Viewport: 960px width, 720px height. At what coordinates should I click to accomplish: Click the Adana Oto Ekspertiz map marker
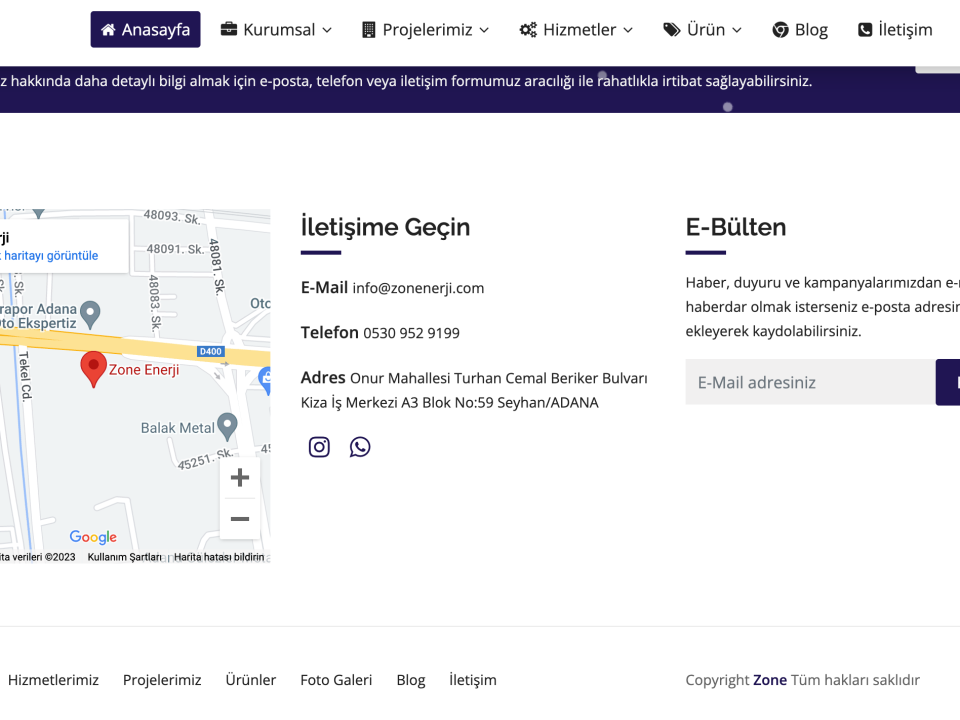point(91,315)
